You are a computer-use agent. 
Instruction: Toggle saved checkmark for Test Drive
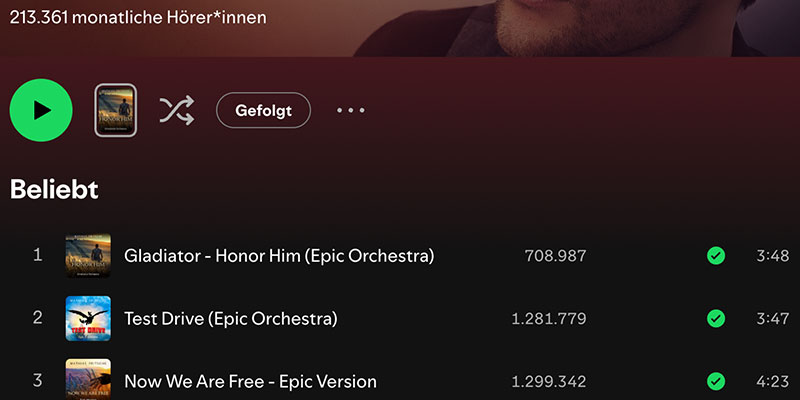coord(716,319)
